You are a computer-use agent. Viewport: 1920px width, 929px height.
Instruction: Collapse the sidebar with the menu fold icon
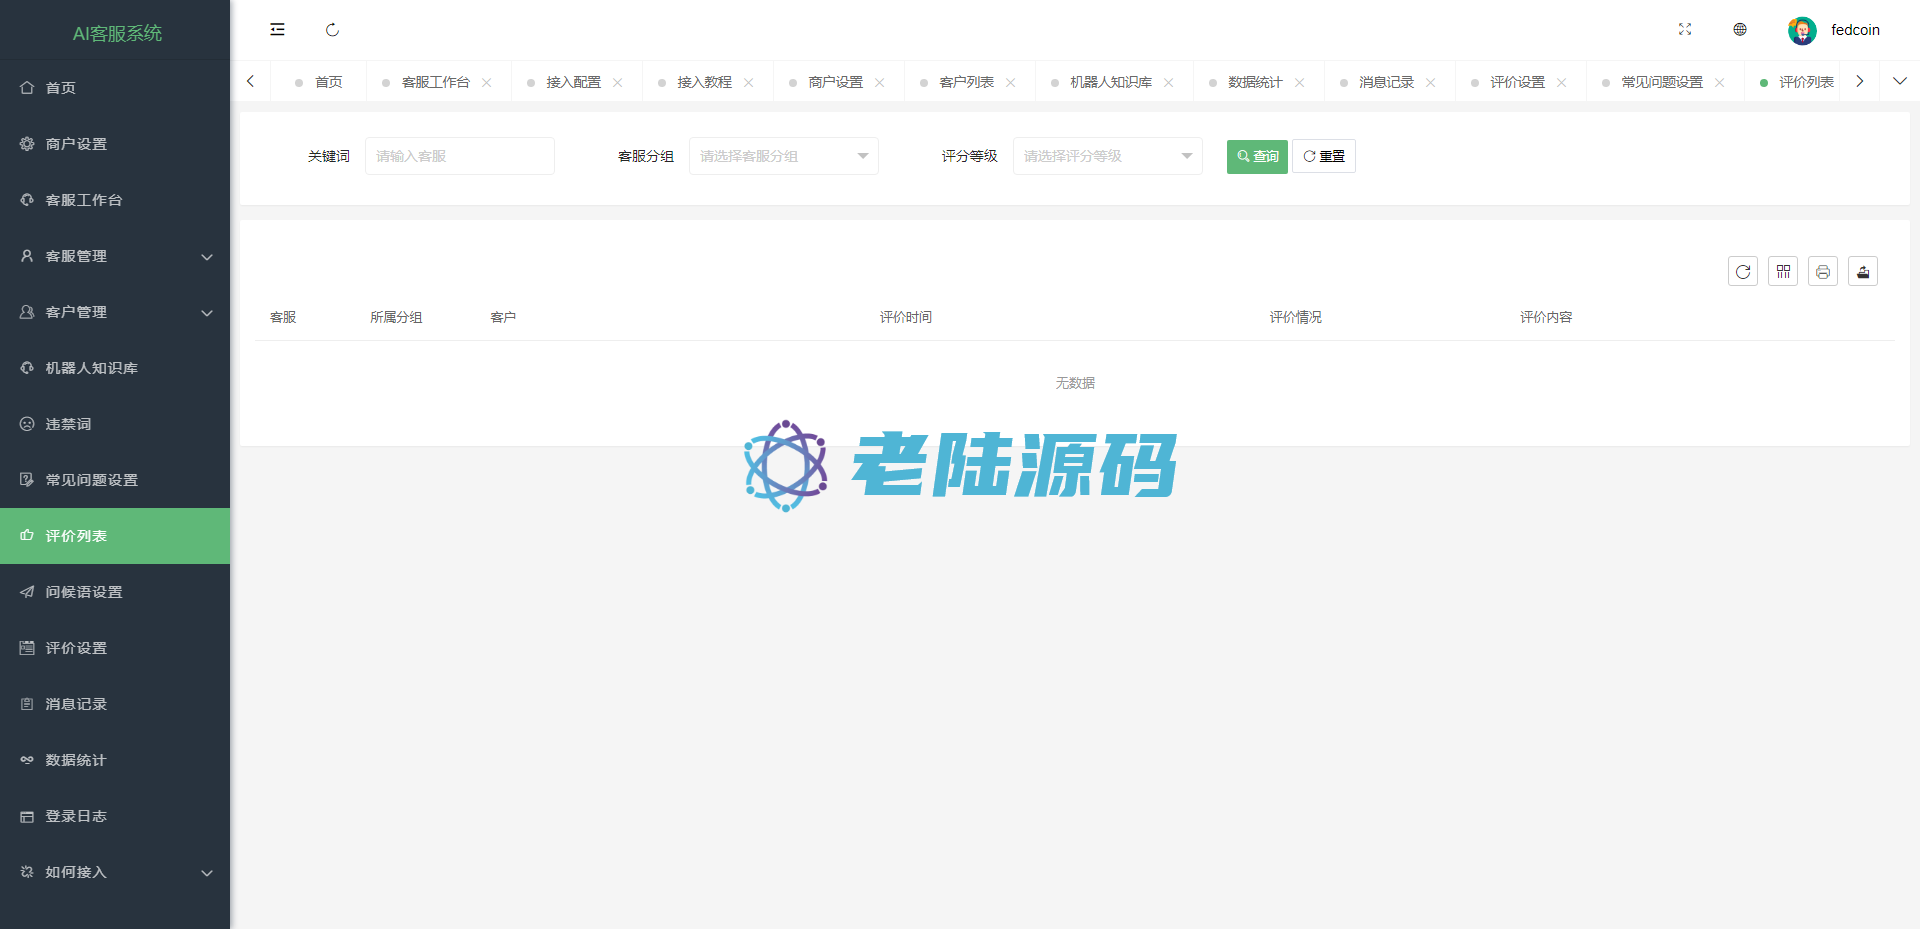[x=277, y=30]
